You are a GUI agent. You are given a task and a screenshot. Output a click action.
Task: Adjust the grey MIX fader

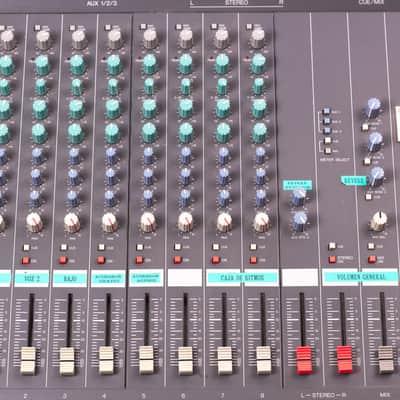coord(386,359)
